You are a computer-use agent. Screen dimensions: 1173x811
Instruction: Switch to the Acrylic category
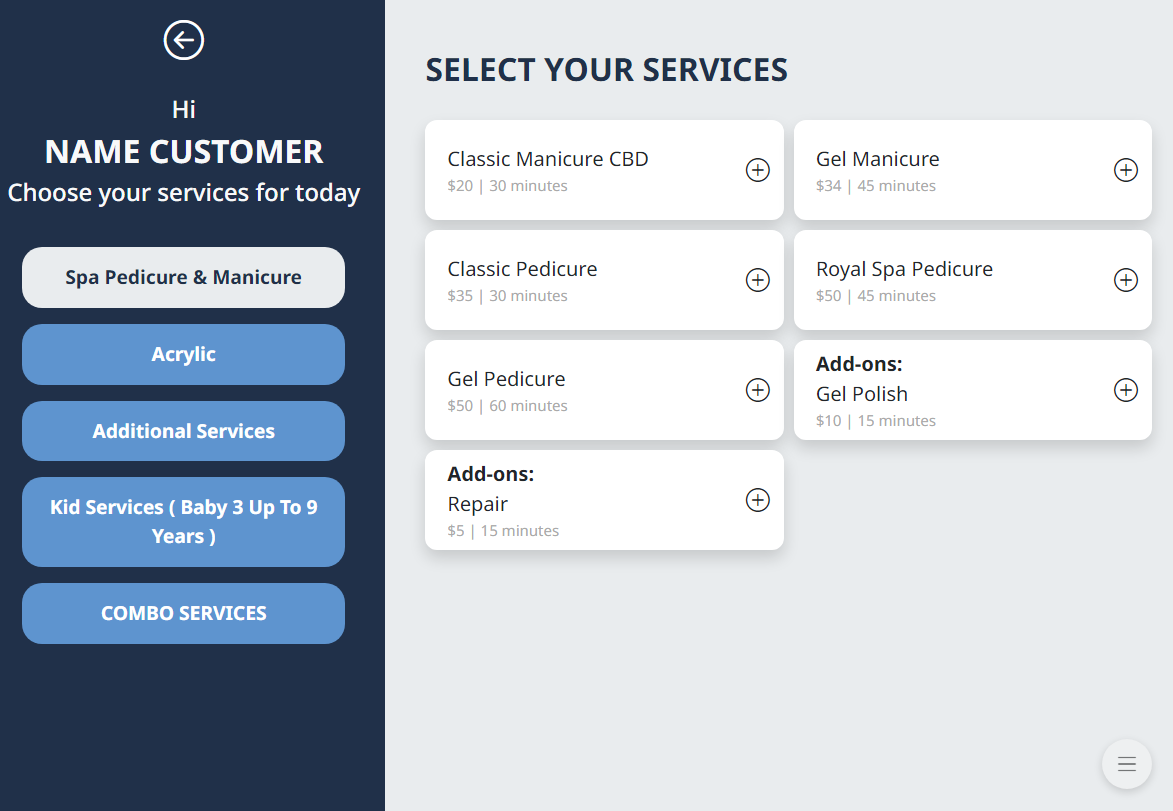[x=183, y=354]
